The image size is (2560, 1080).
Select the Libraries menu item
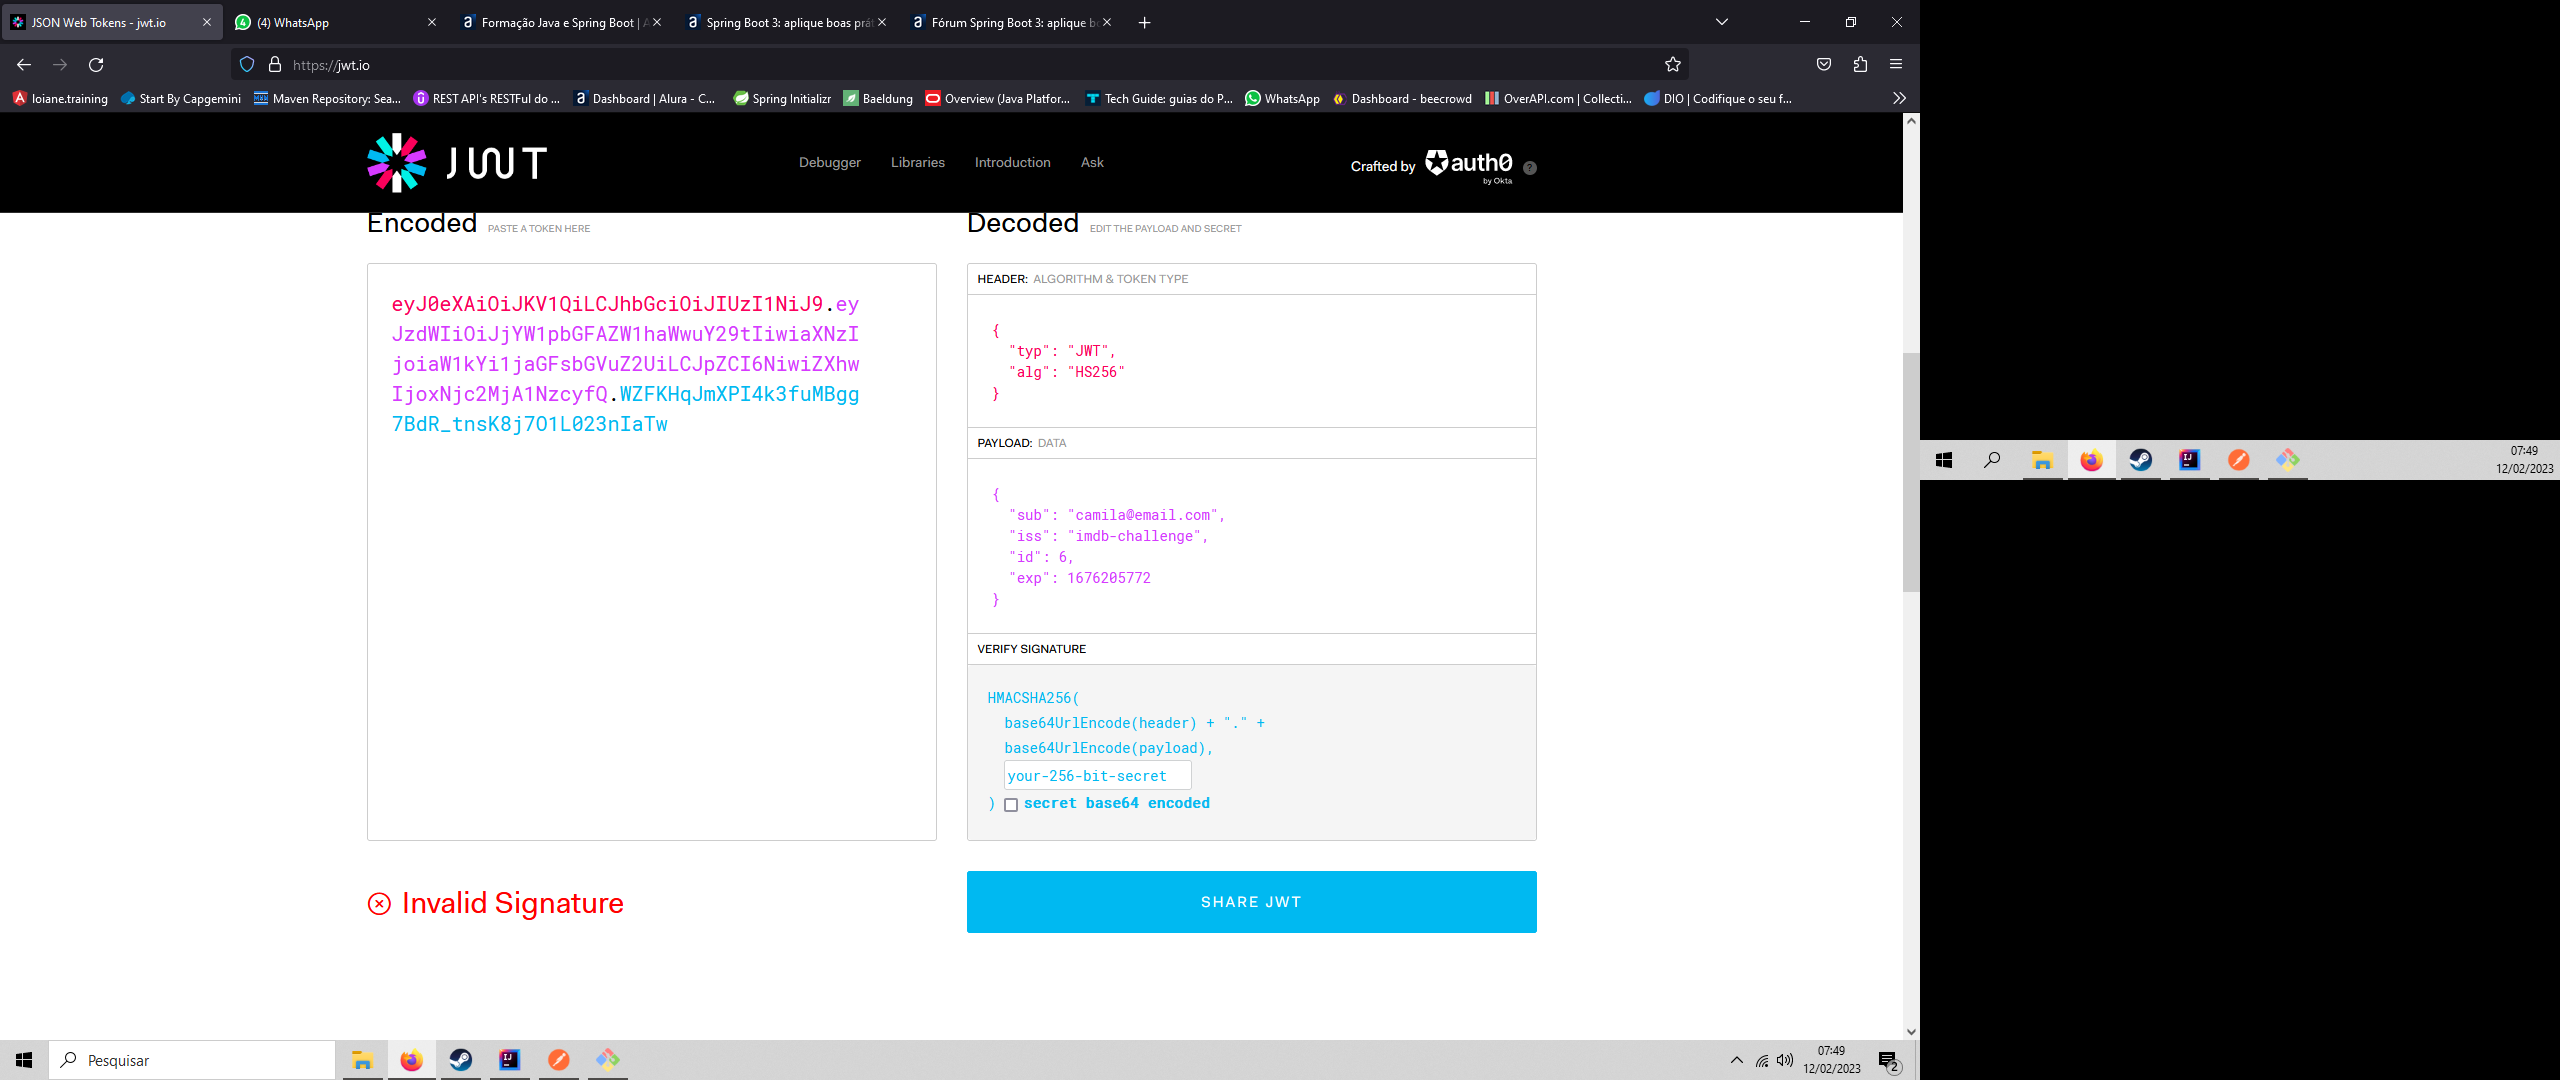[918, 162]
